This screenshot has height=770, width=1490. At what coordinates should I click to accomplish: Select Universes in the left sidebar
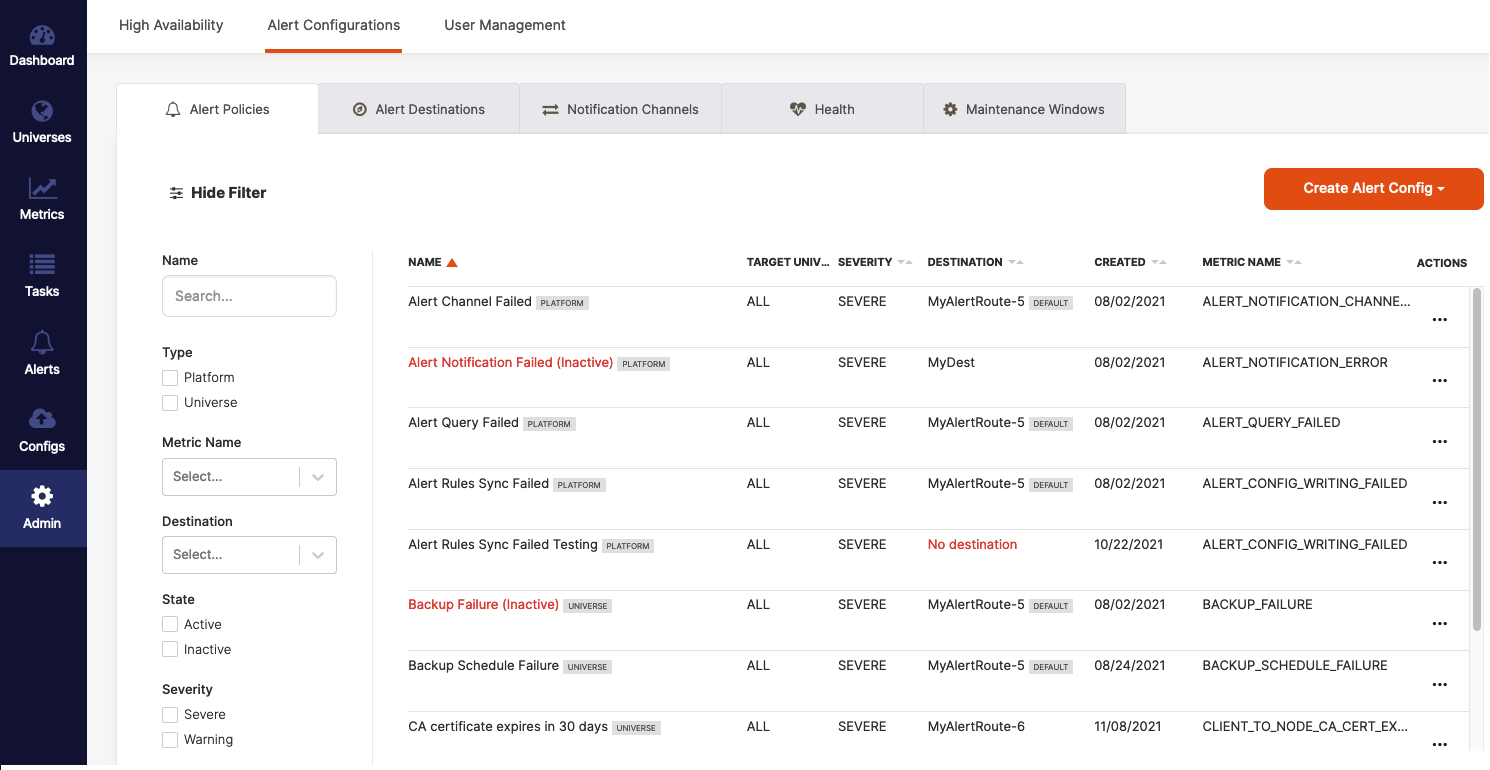point(42,120)
